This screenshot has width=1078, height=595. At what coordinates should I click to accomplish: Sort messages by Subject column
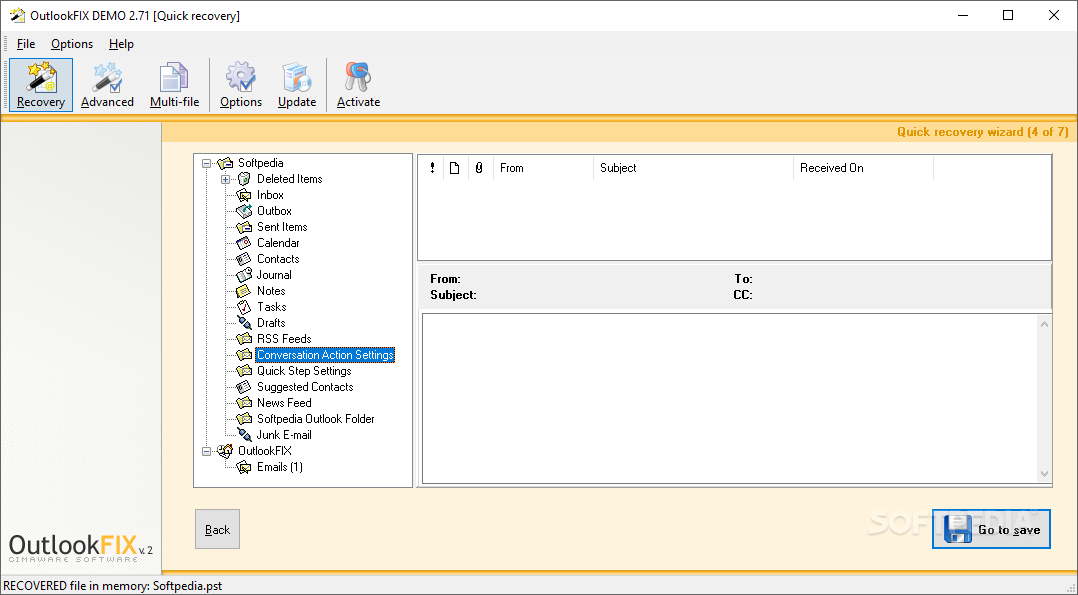(693, 168)
